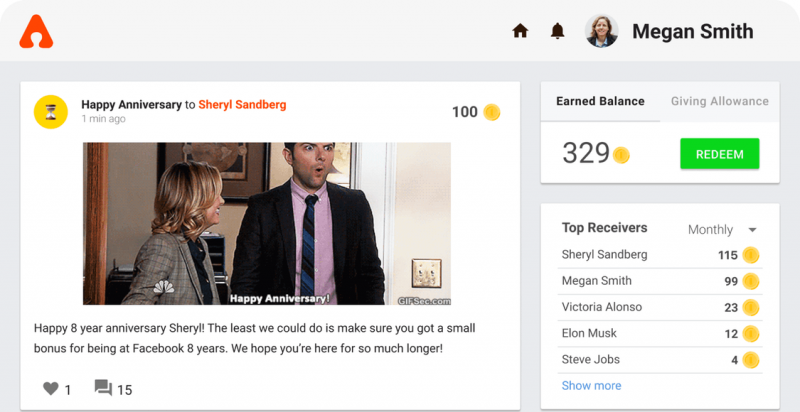Viewport: 800px width, 412px height.
Task: Switch to the Giving Allowance tab
Action: coord(719,101)
